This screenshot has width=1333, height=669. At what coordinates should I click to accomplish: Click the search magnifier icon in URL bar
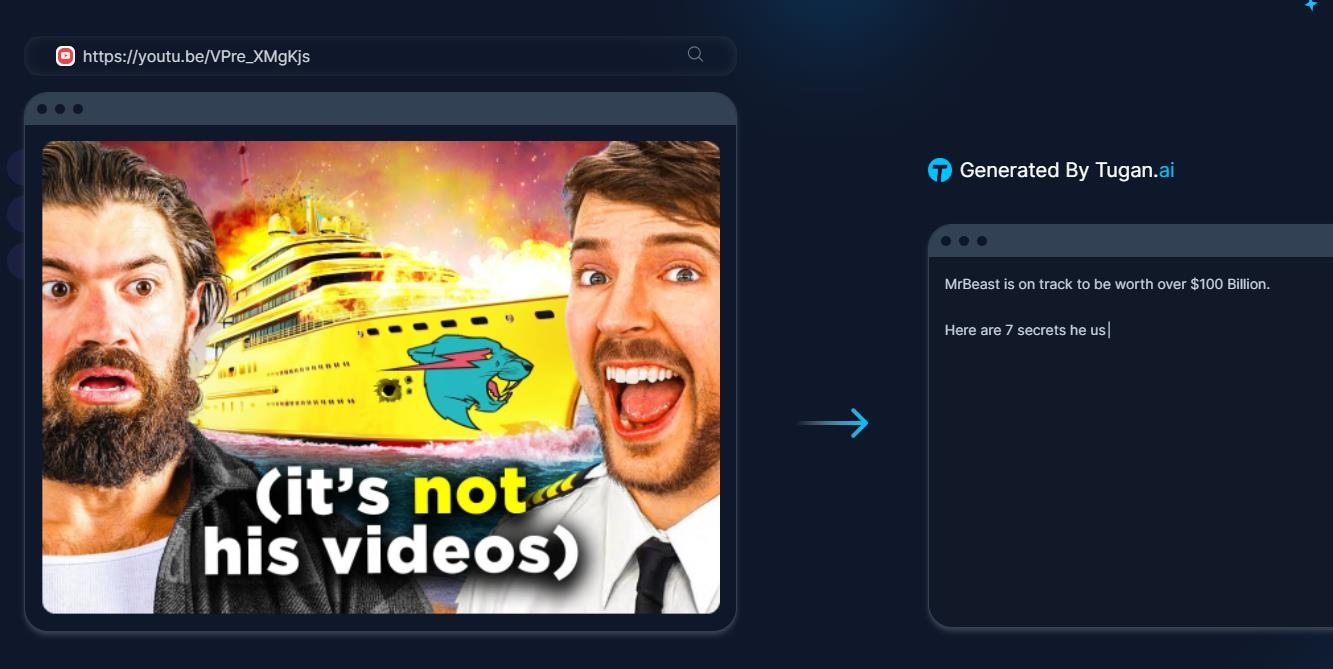pyautogui.click(x=695, y=54)
